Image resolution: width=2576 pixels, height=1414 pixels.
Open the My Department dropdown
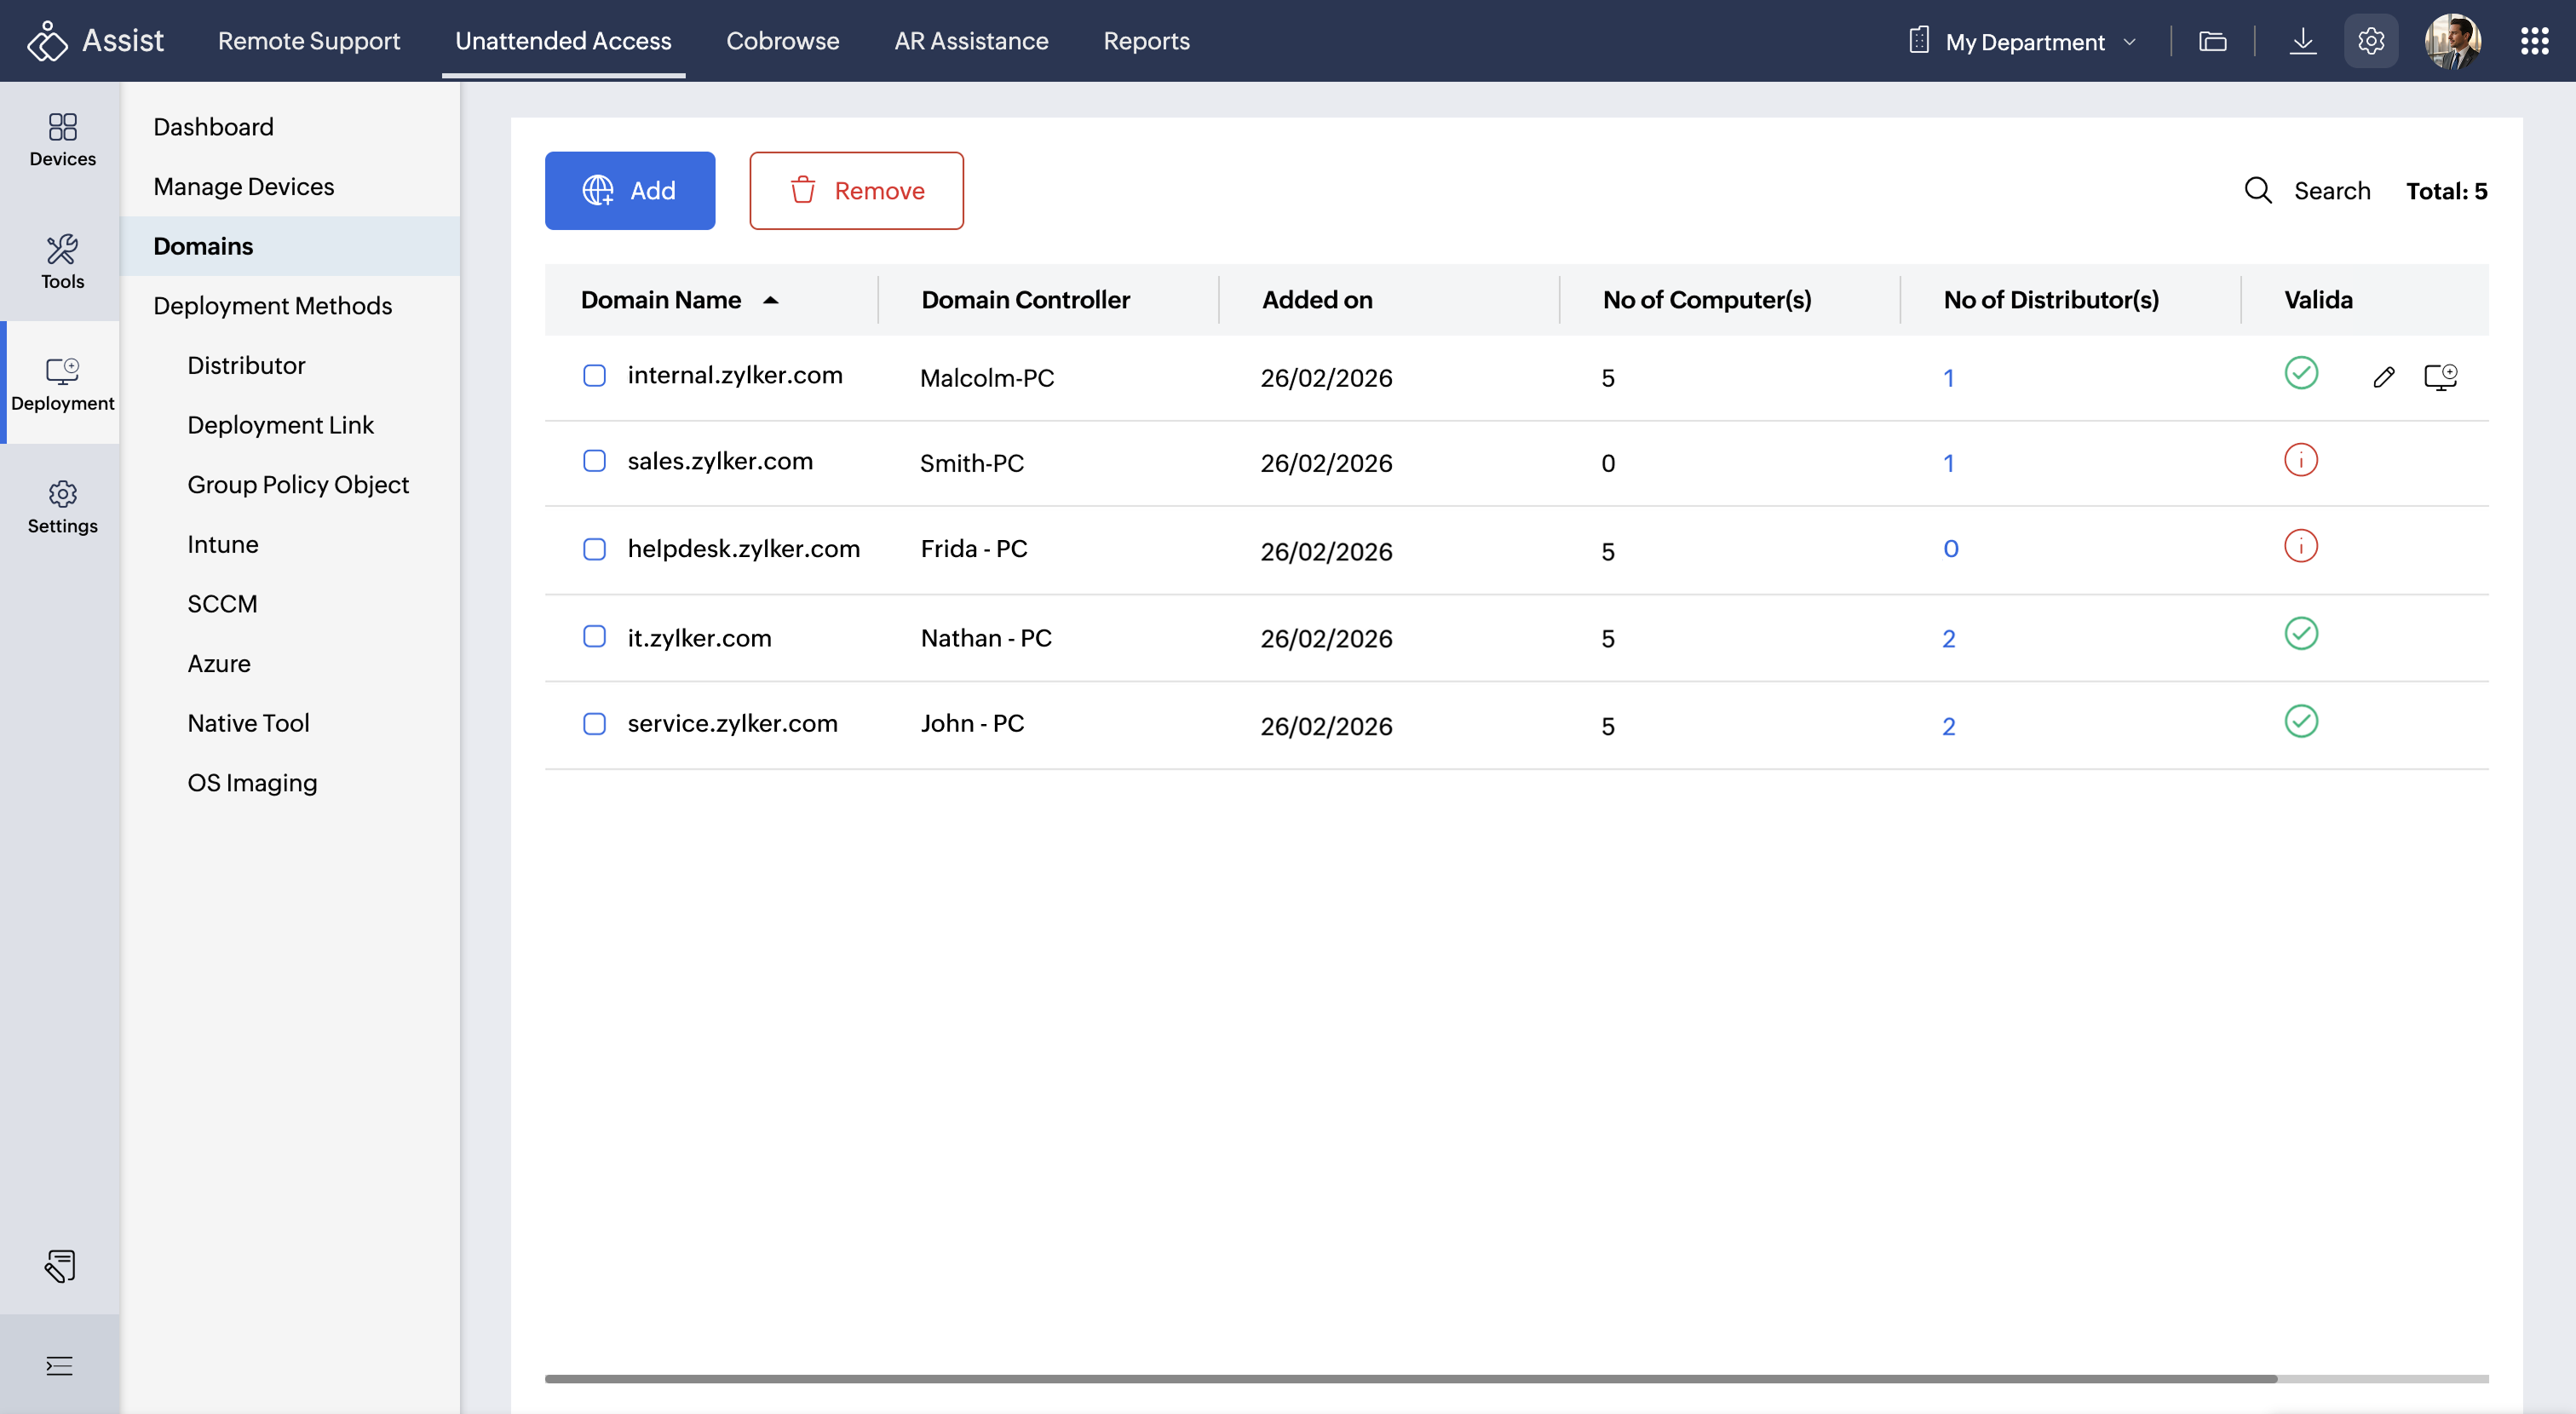pyautogui.click(x=2023, y=41)
